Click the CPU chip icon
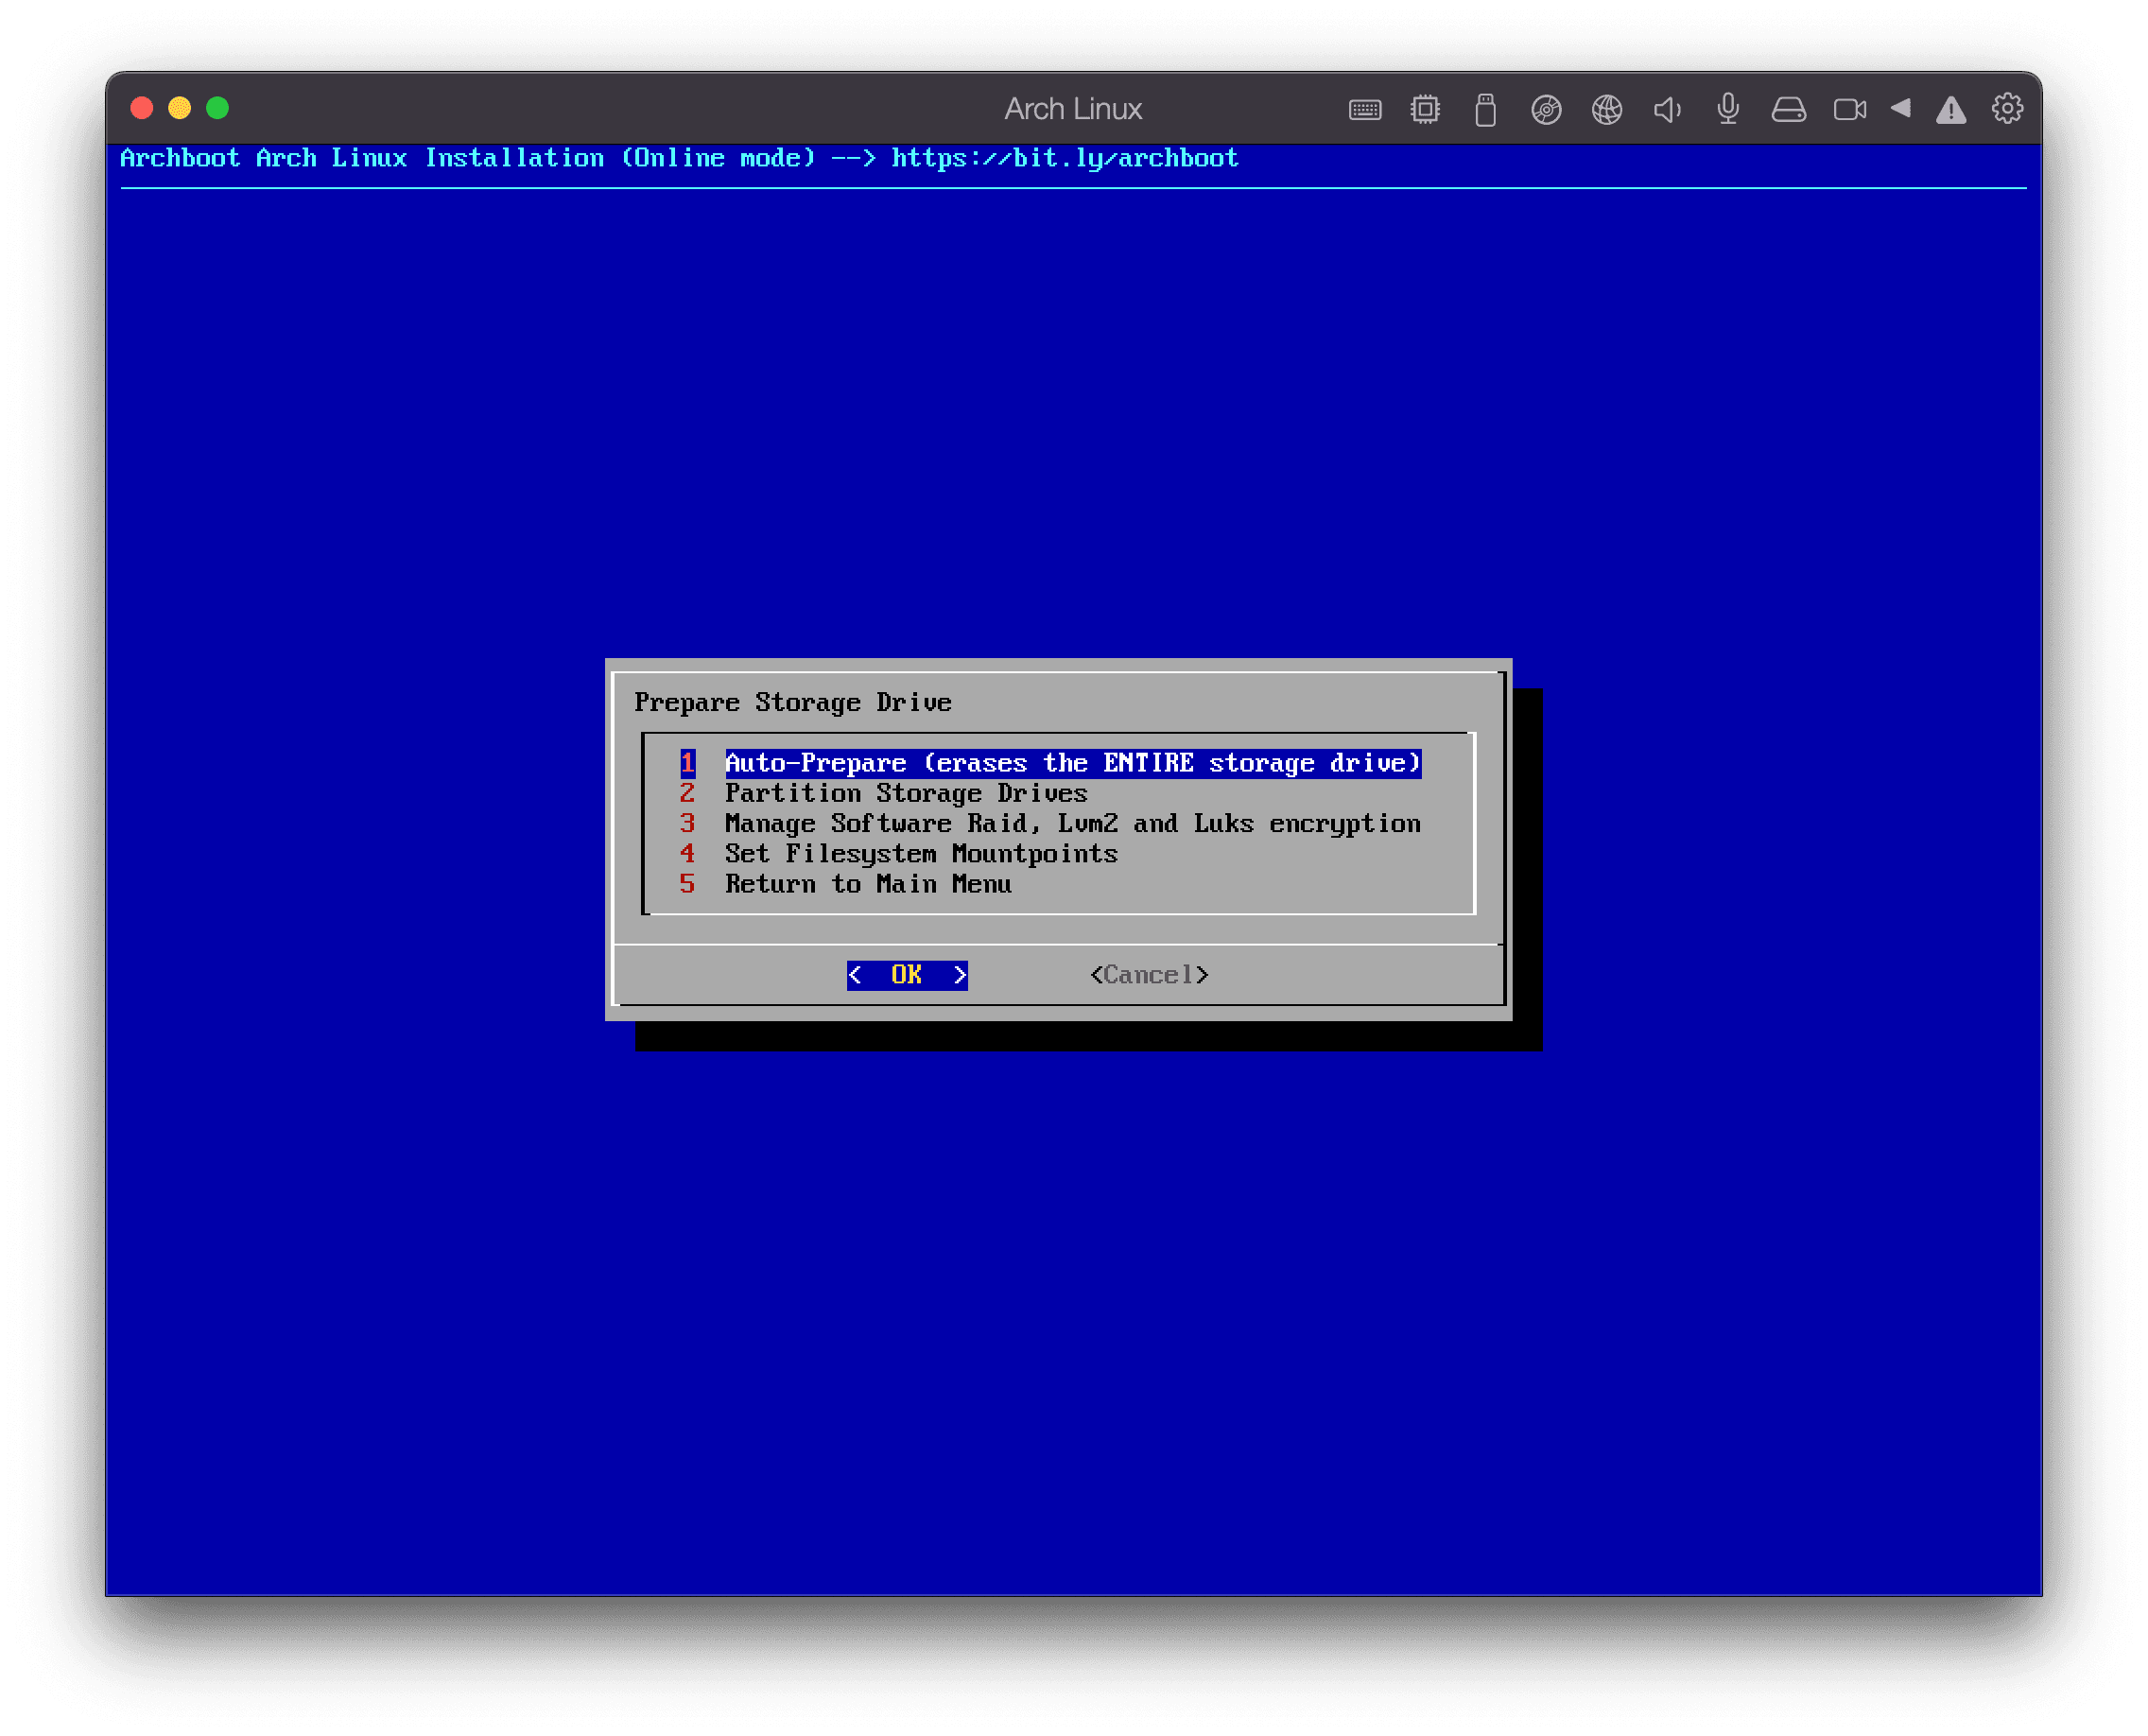This screenshot has height=1736, width=2148. (1425, 109)
